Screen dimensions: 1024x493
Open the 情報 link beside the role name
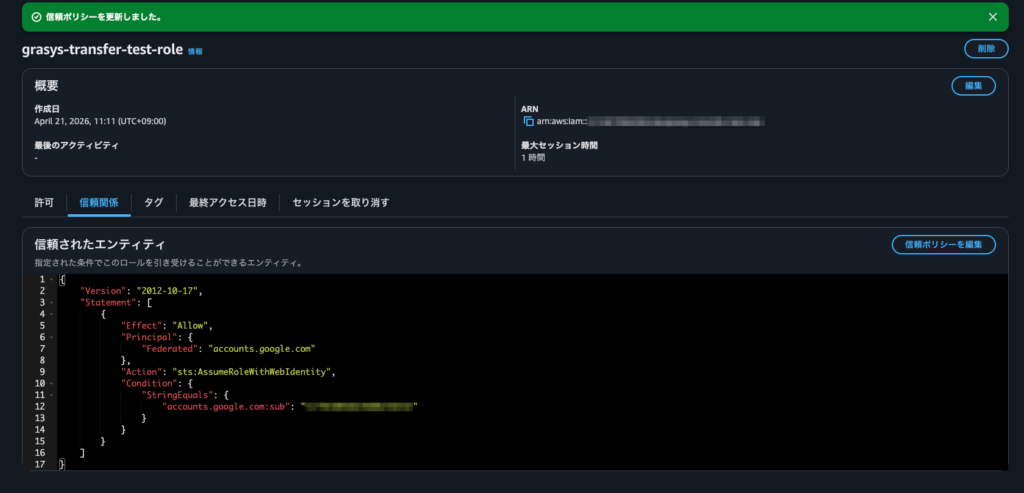(x=195, y=51)
